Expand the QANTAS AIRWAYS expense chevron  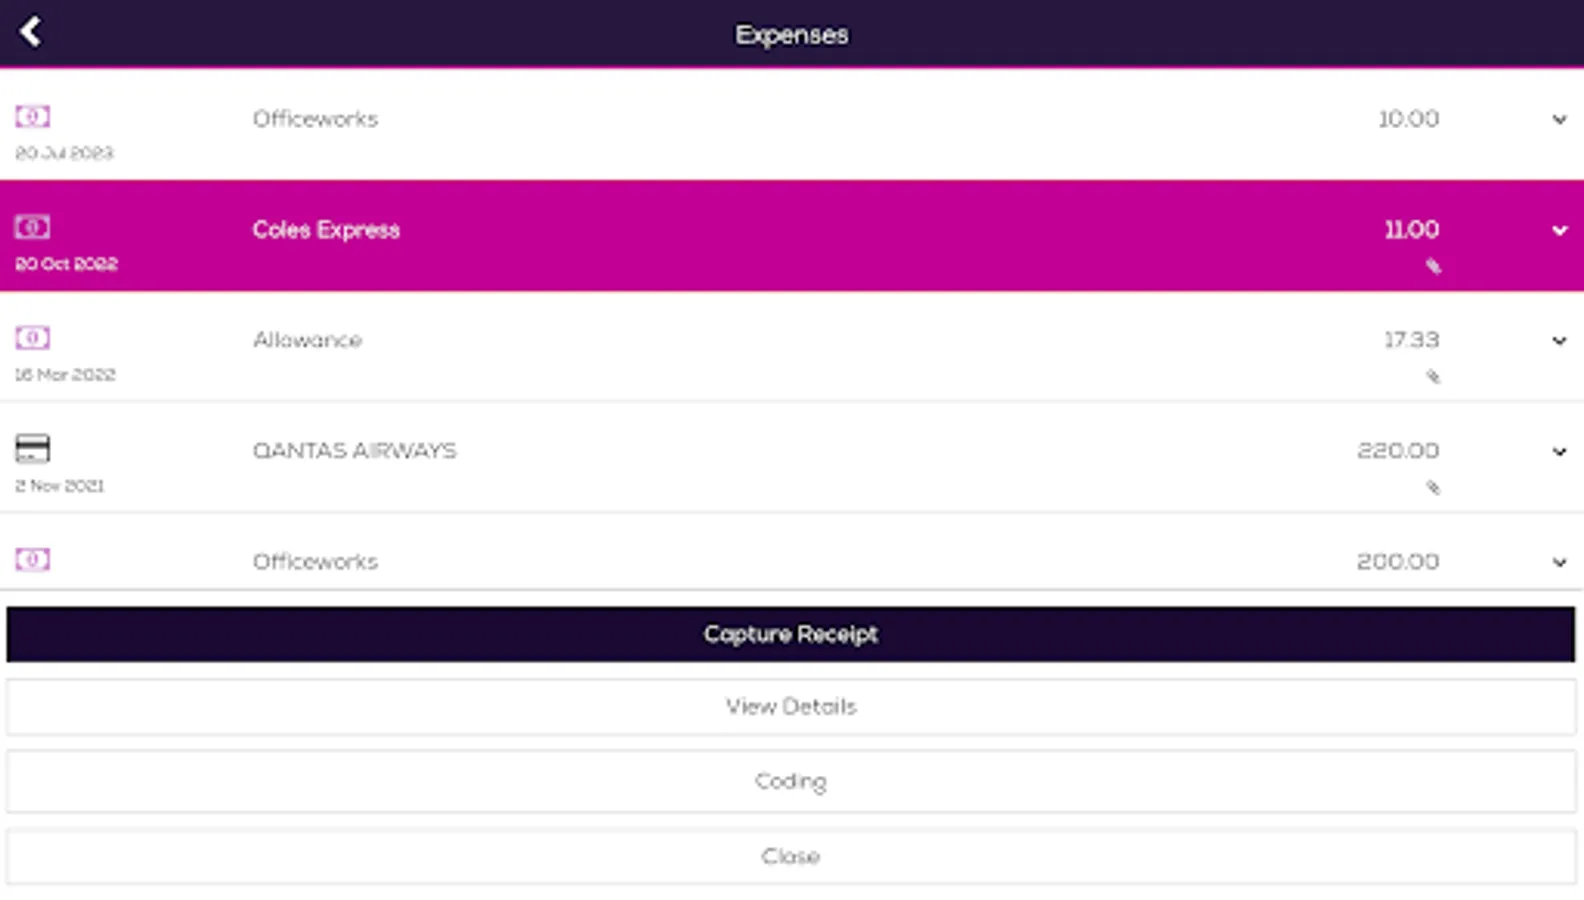point(1559,452)
